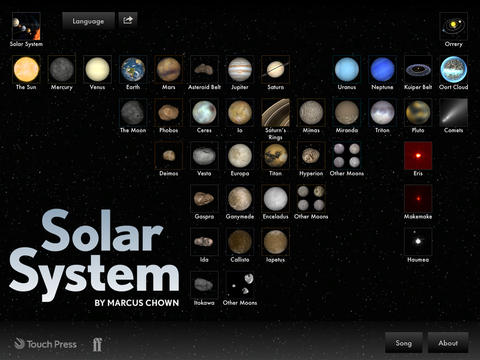The height and width of the screenshot is (360, 480).
Task: Open the Titan moon icon
Action: pos(275,155)
